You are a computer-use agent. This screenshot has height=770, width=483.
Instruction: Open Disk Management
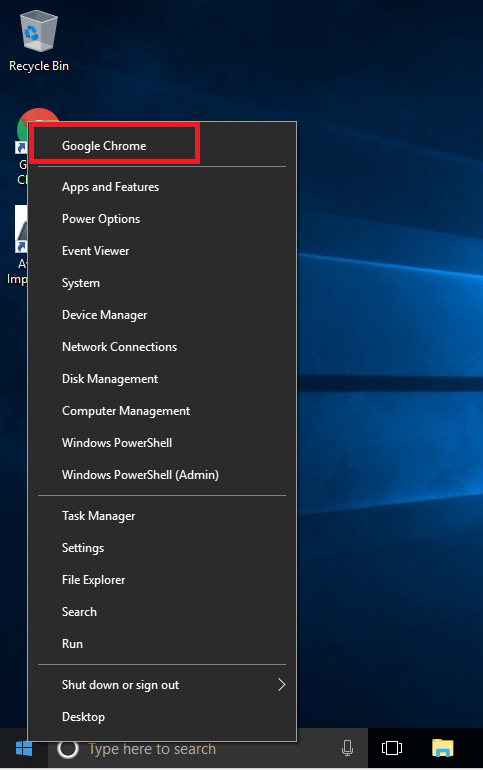coord(162,379)
